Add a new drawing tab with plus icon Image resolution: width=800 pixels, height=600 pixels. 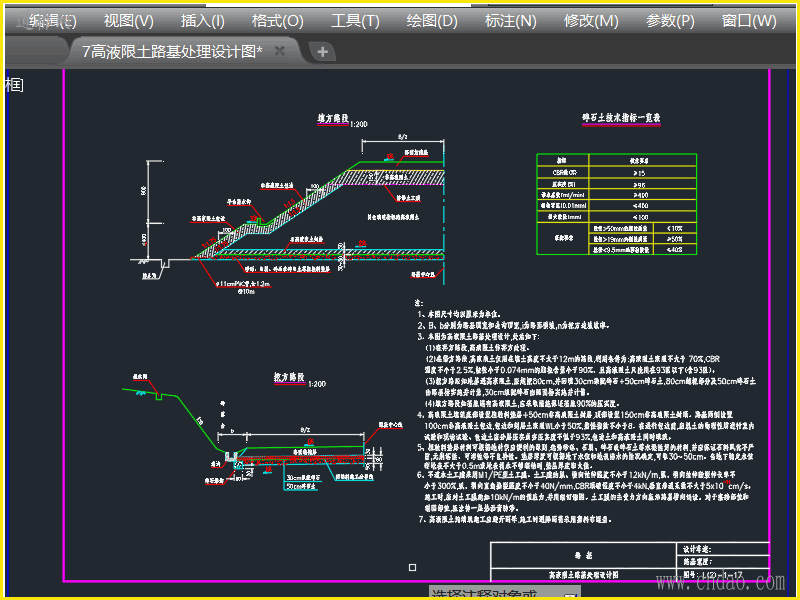[321, 51]
